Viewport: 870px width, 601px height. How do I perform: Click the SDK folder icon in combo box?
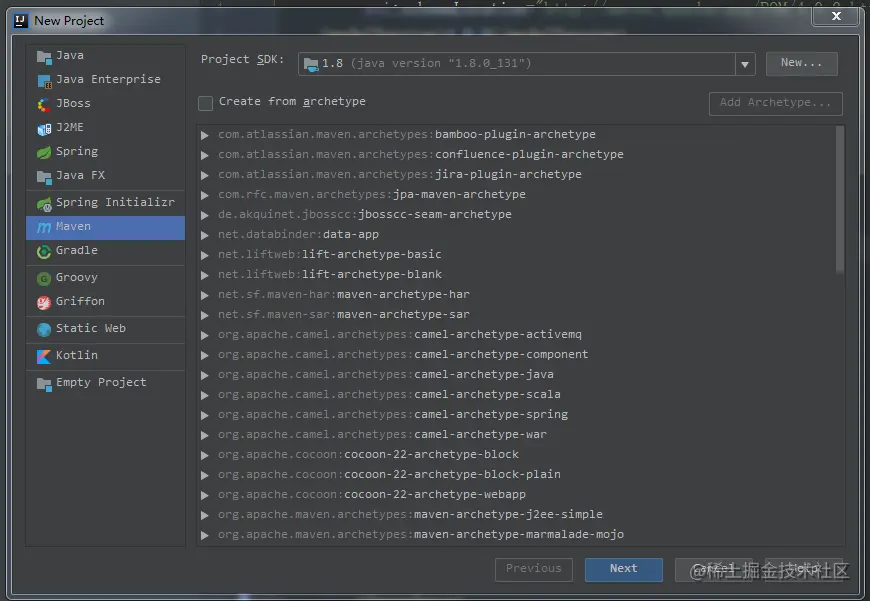[x=311, y=64]
